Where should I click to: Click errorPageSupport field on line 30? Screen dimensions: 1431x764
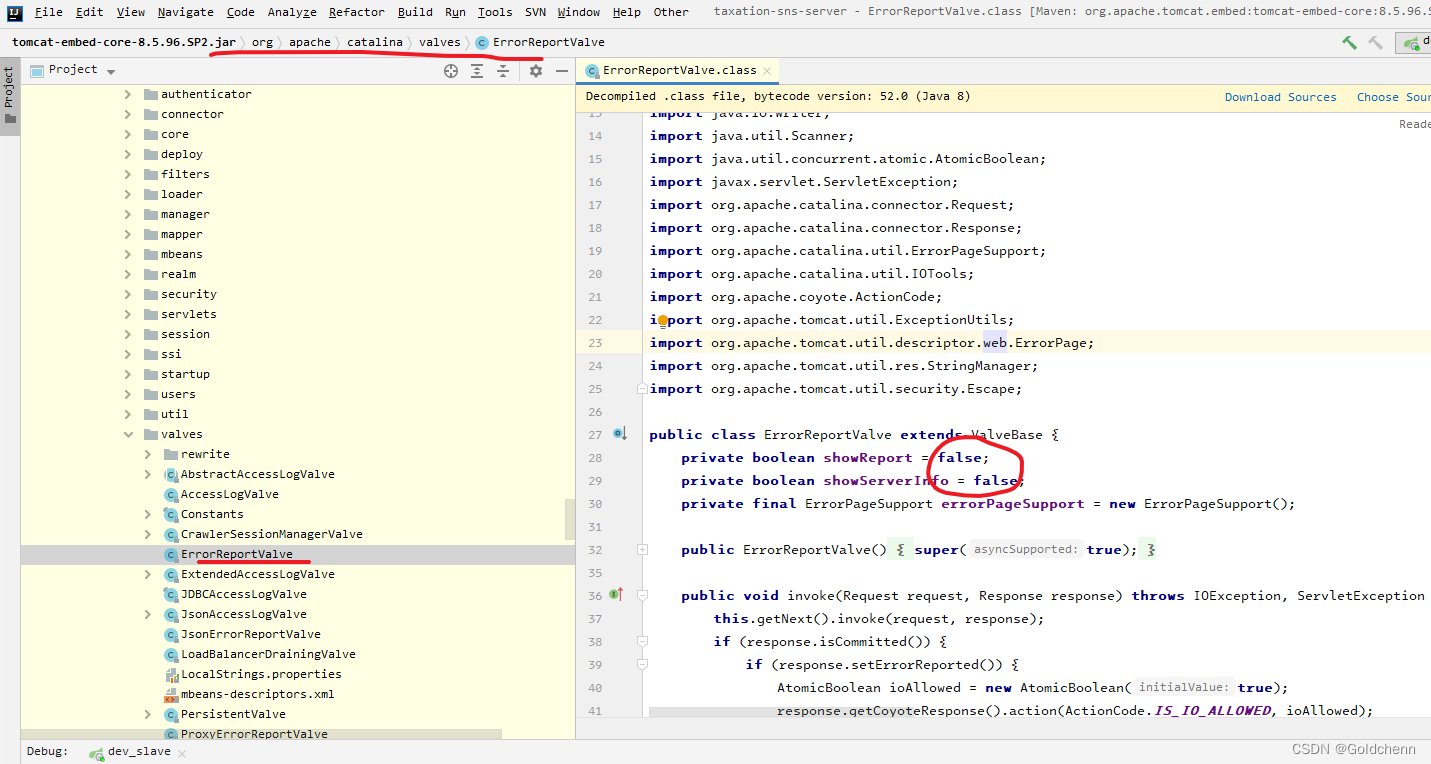pos(1012,504)
